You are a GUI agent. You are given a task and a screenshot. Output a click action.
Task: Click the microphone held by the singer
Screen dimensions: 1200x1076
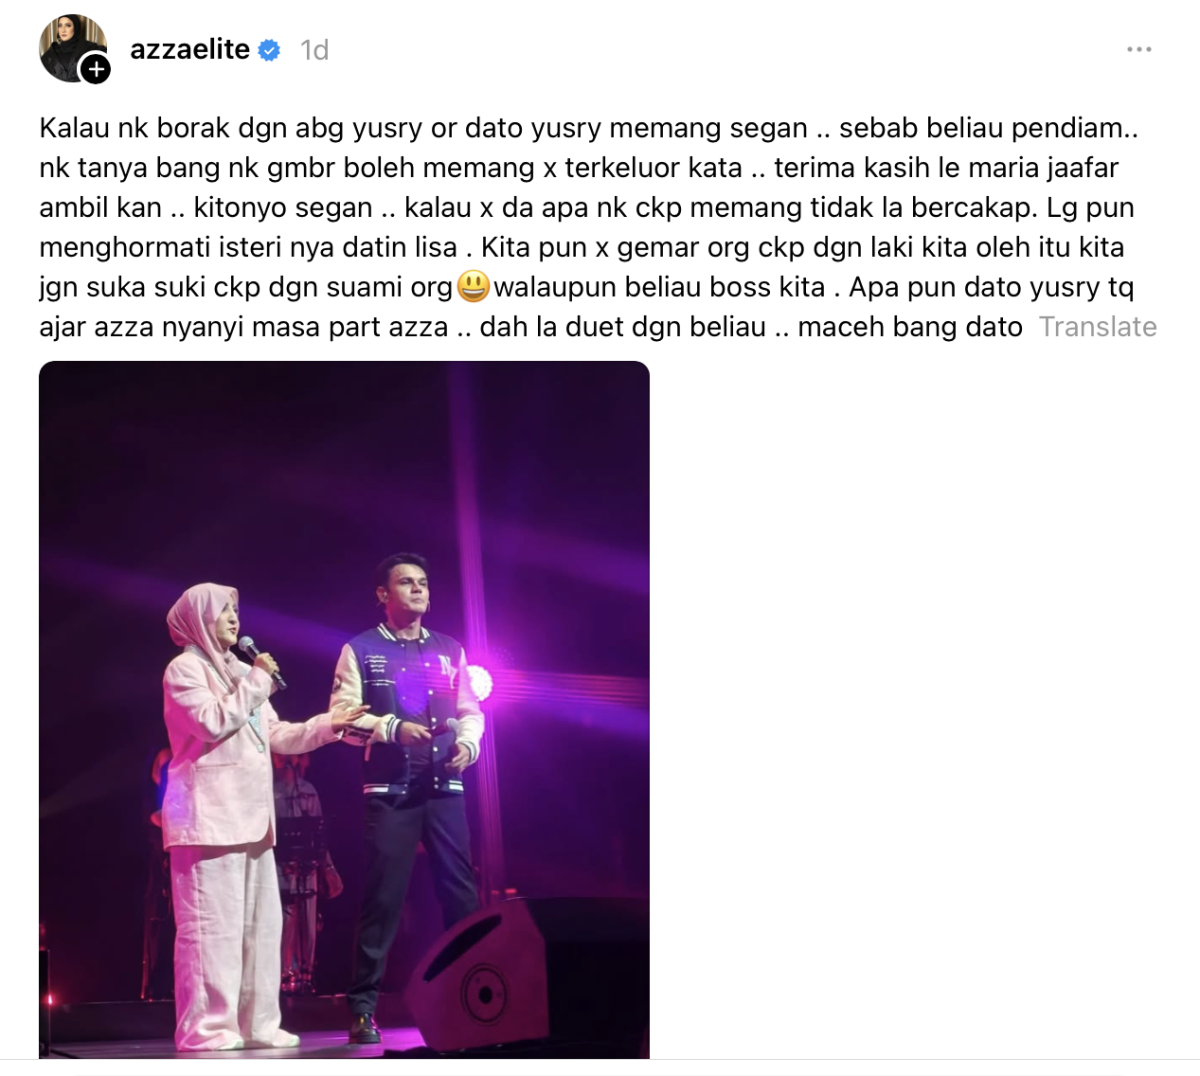click(x=261, y=661)
